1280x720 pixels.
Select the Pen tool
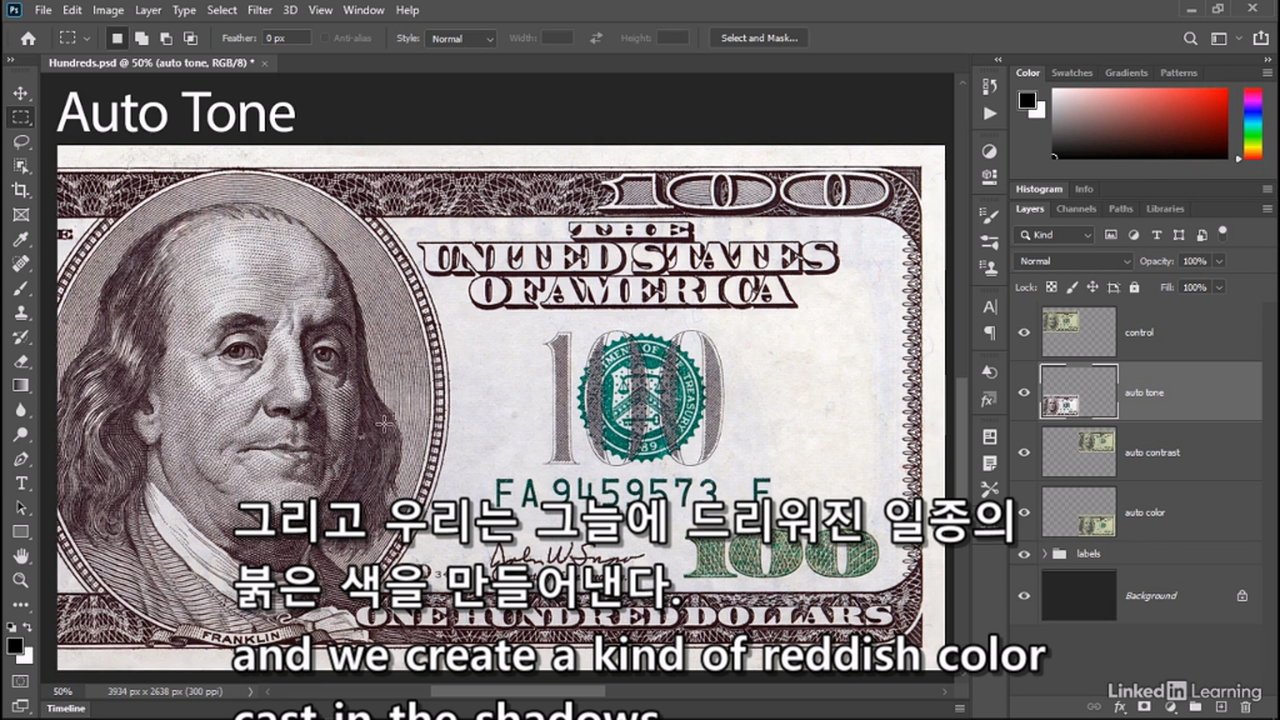tap(21, 459)
